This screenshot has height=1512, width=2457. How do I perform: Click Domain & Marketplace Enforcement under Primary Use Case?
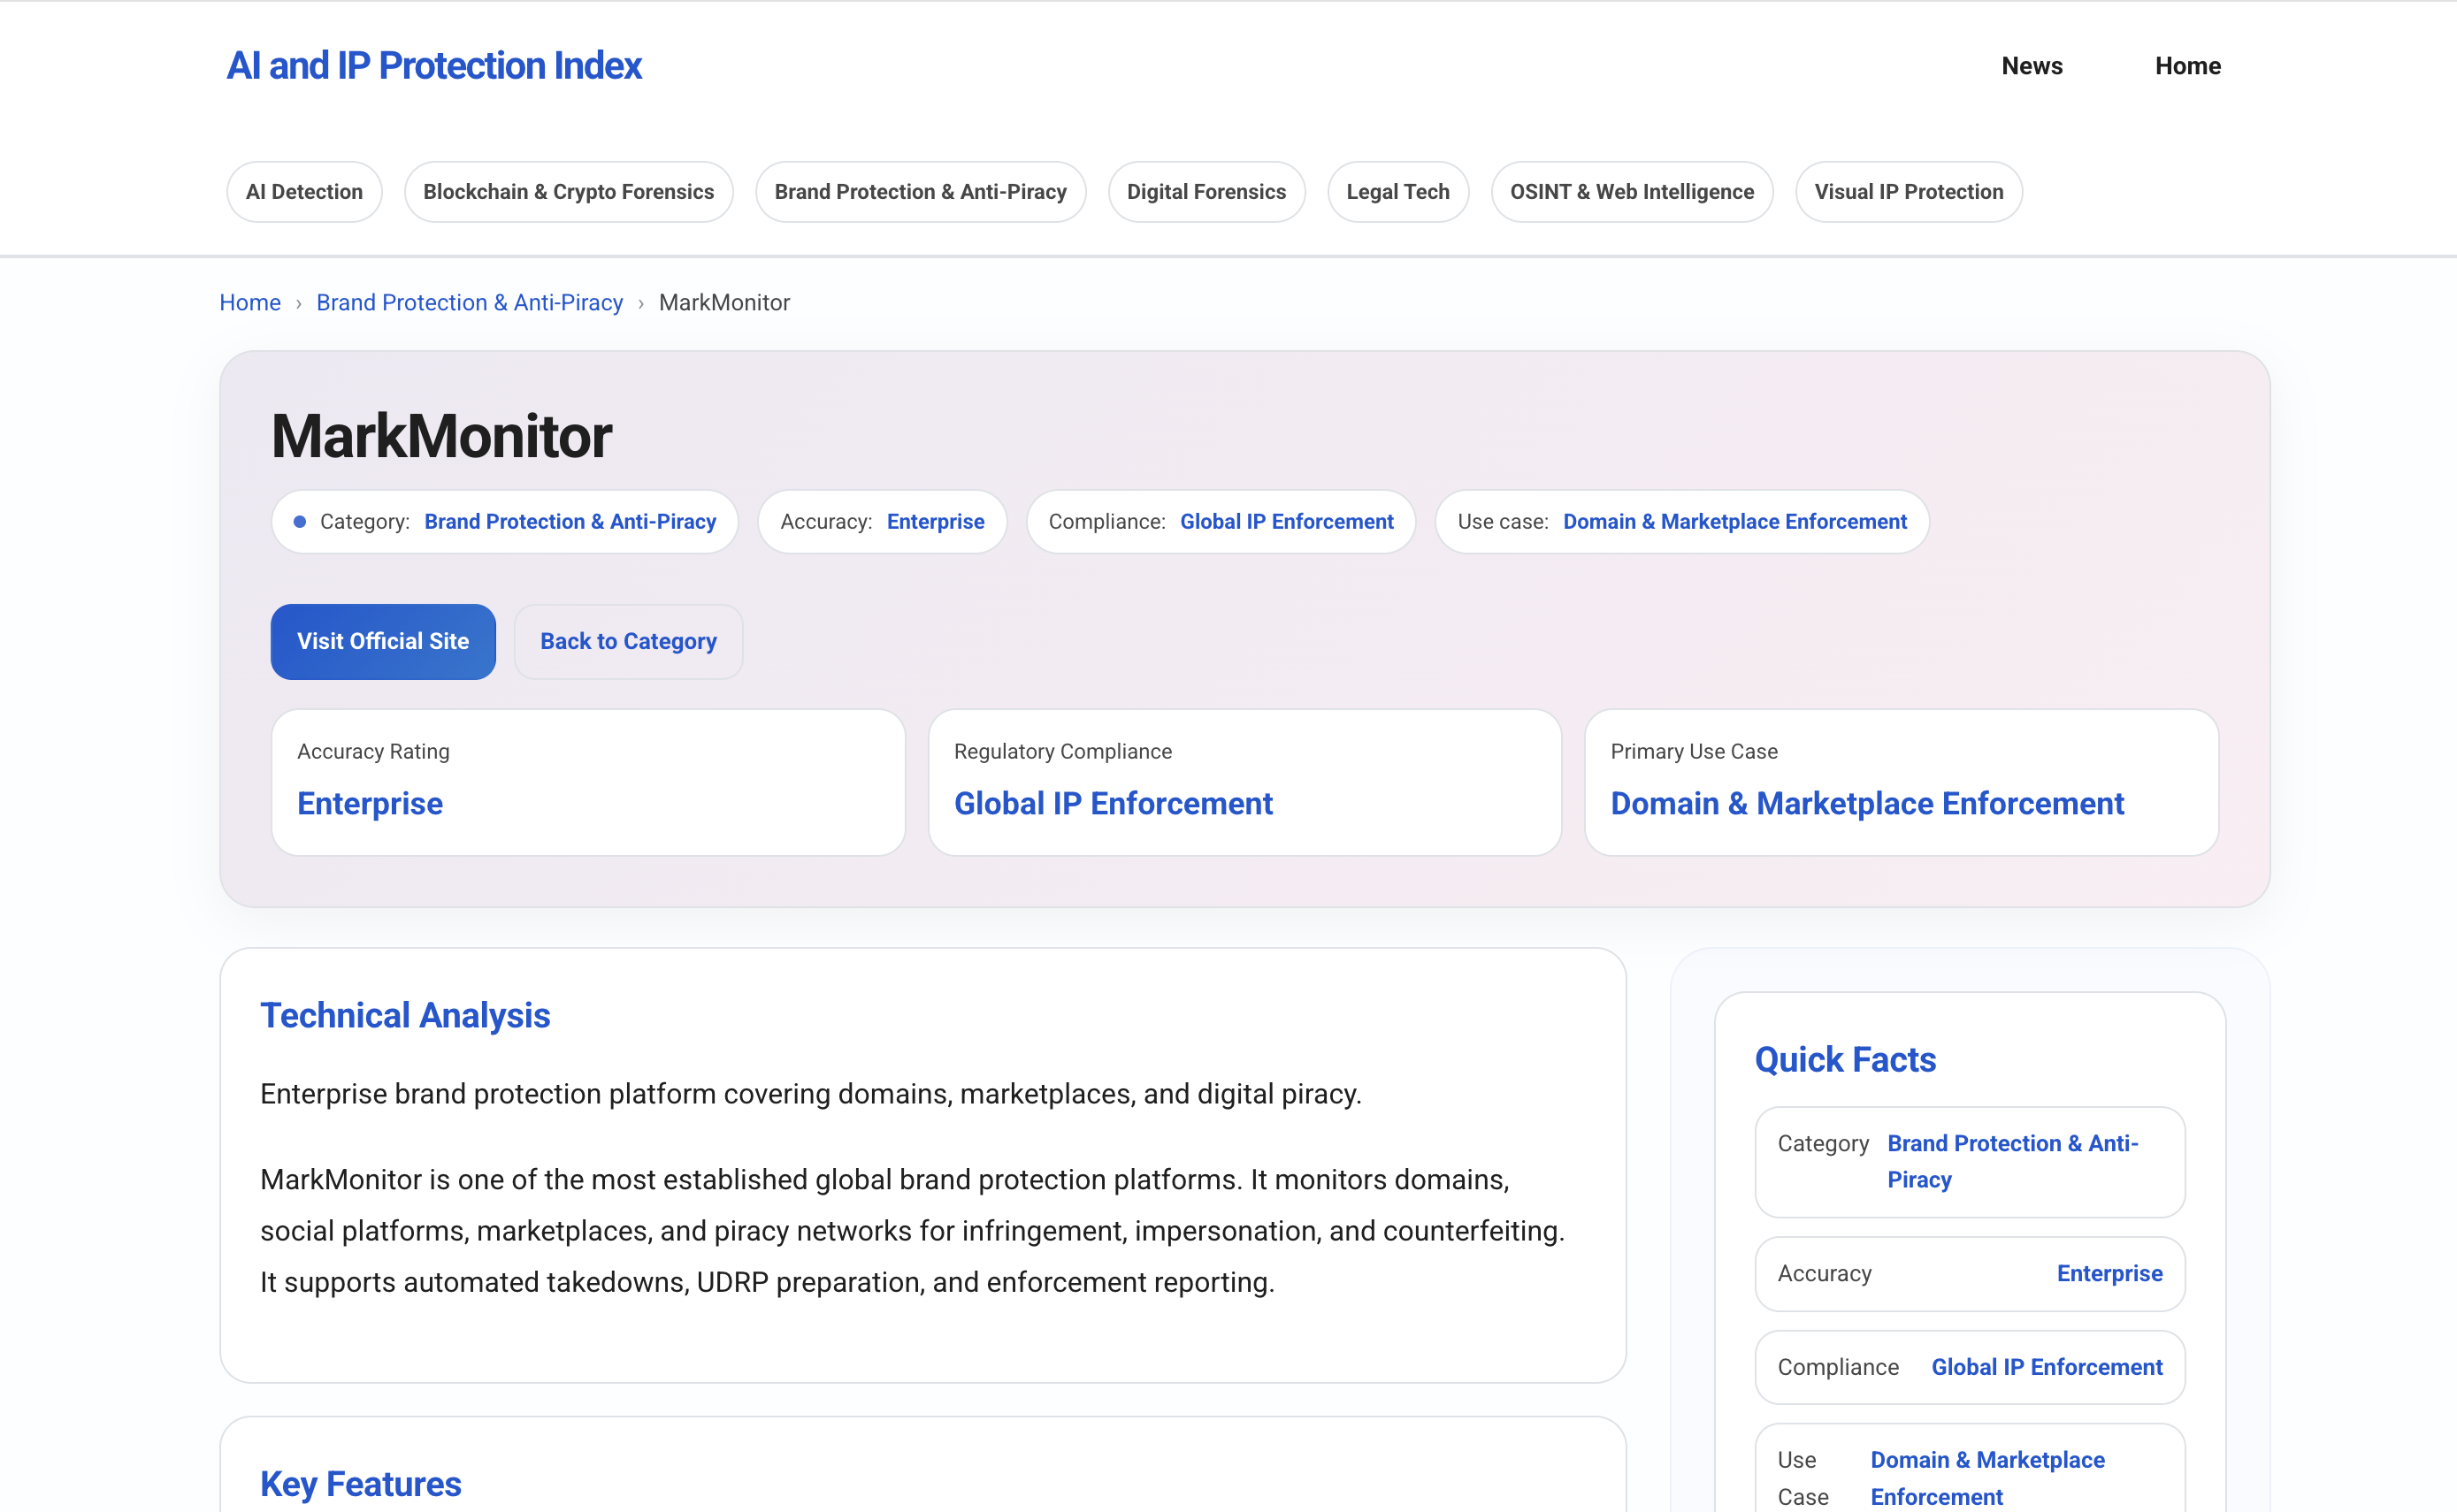pos(1867,803)
